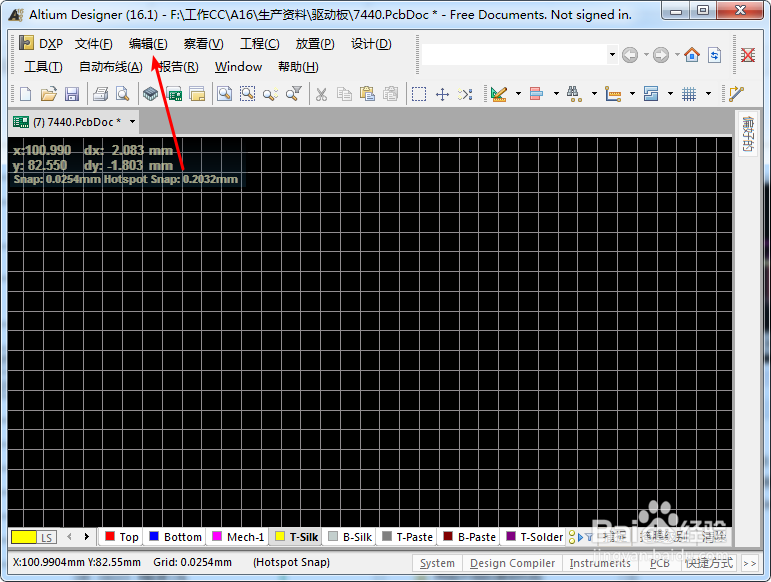Open the 设计(D) menu
Screen dimensions: 771x582
371,44
